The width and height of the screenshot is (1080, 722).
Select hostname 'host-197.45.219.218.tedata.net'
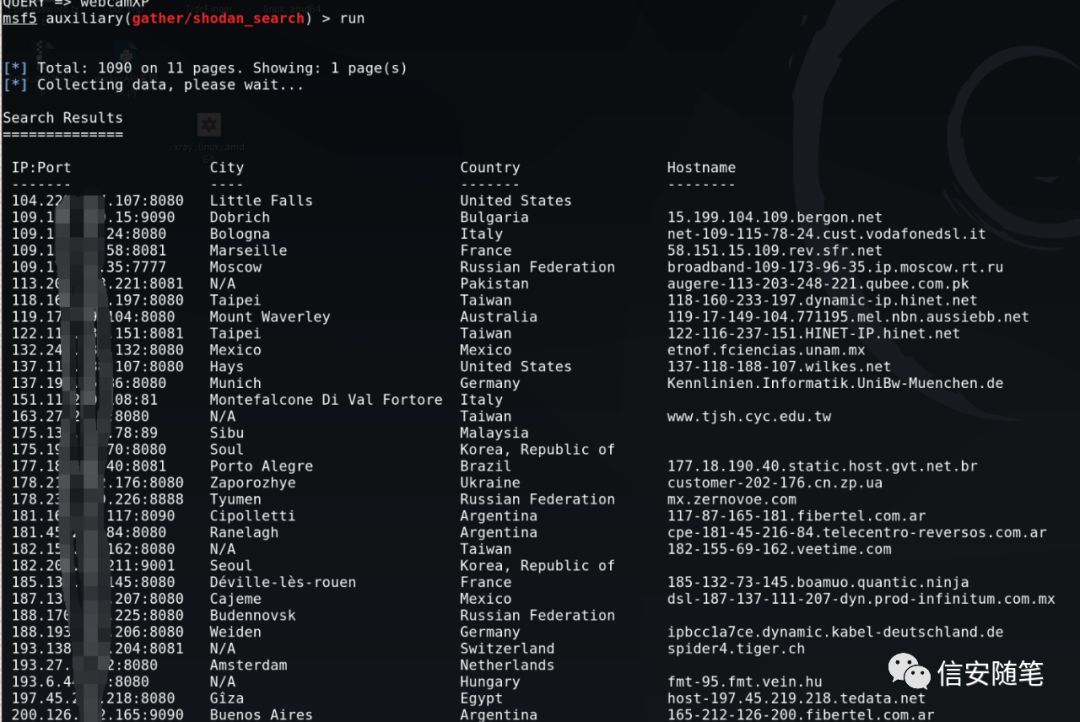[796, 698]
